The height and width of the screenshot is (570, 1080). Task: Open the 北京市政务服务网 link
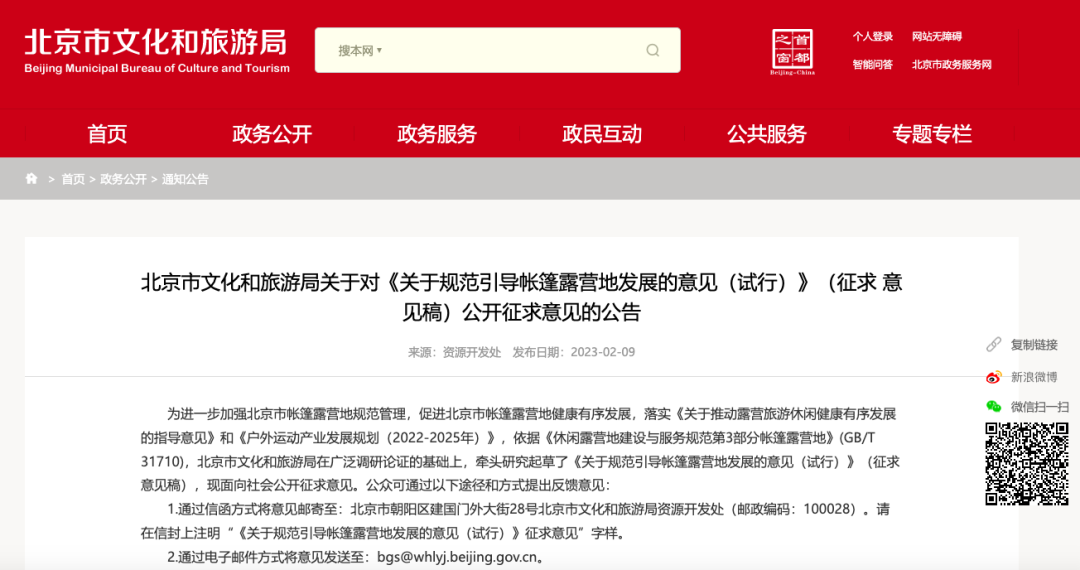pos(951,65)
